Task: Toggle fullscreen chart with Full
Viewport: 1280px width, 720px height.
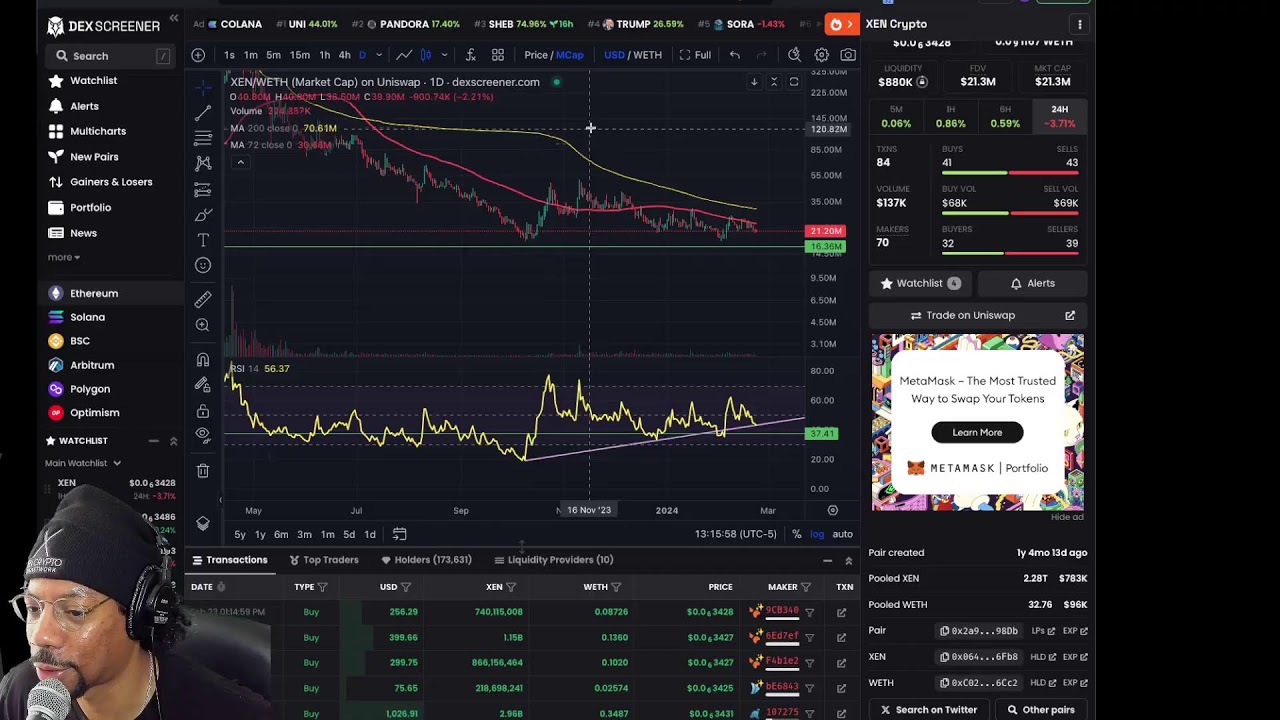Action: 695,55
